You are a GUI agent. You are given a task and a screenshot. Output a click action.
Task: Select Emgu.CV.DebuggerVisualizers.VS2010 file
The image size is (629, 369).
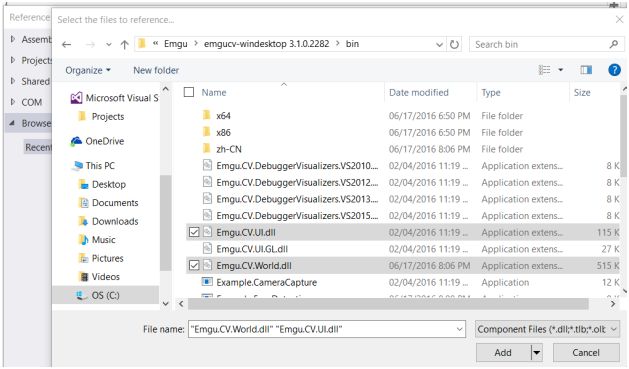(297, 166)
